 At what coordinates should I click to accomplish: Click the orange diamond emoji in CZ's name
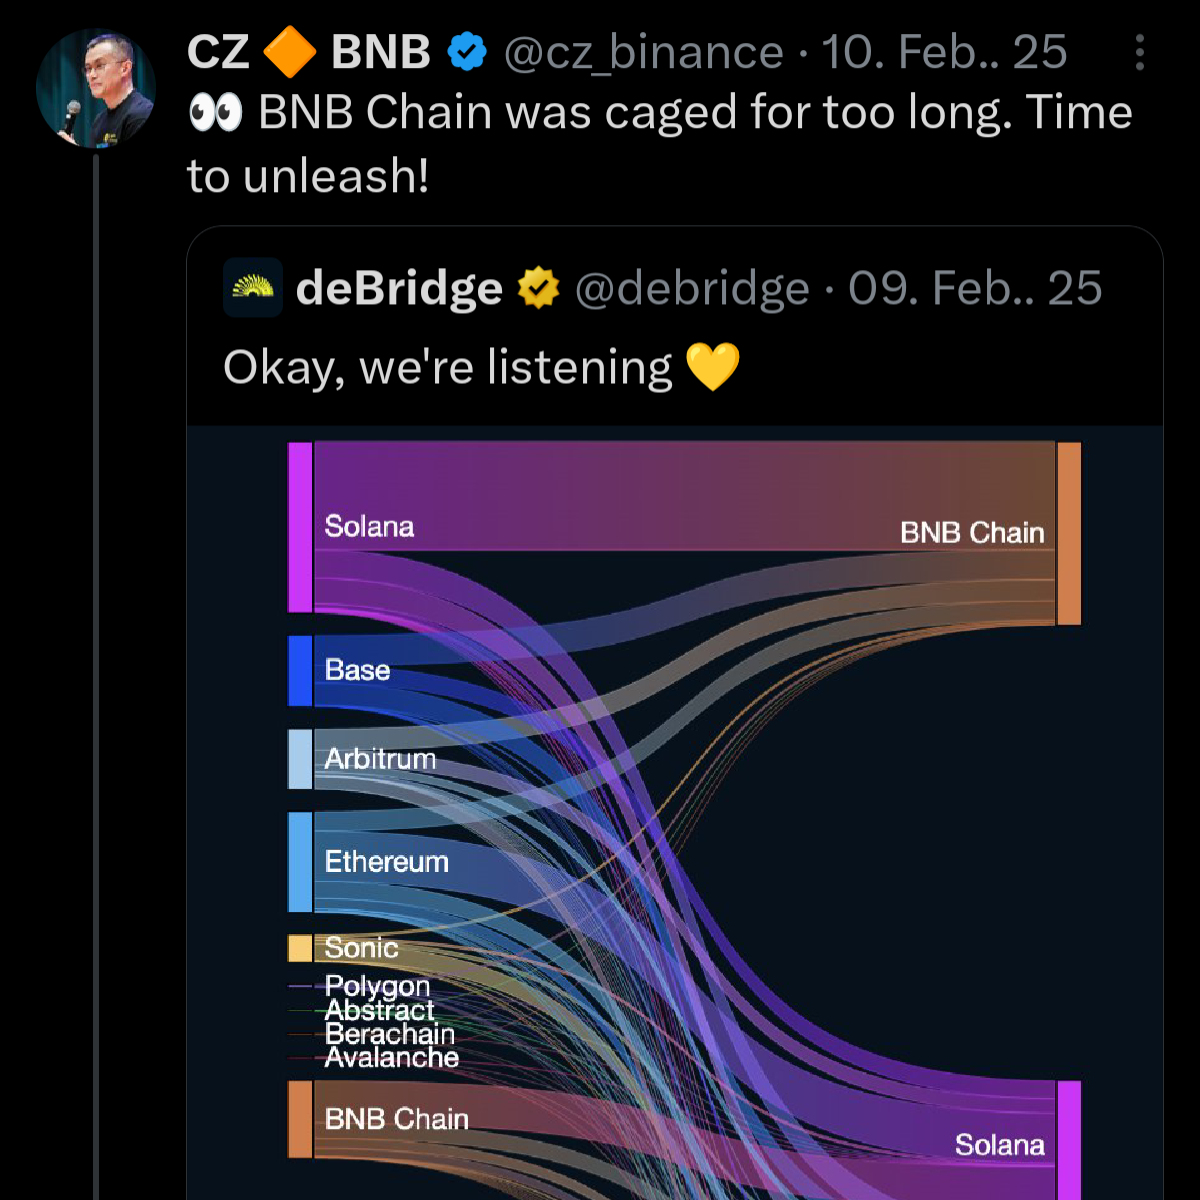290,50
